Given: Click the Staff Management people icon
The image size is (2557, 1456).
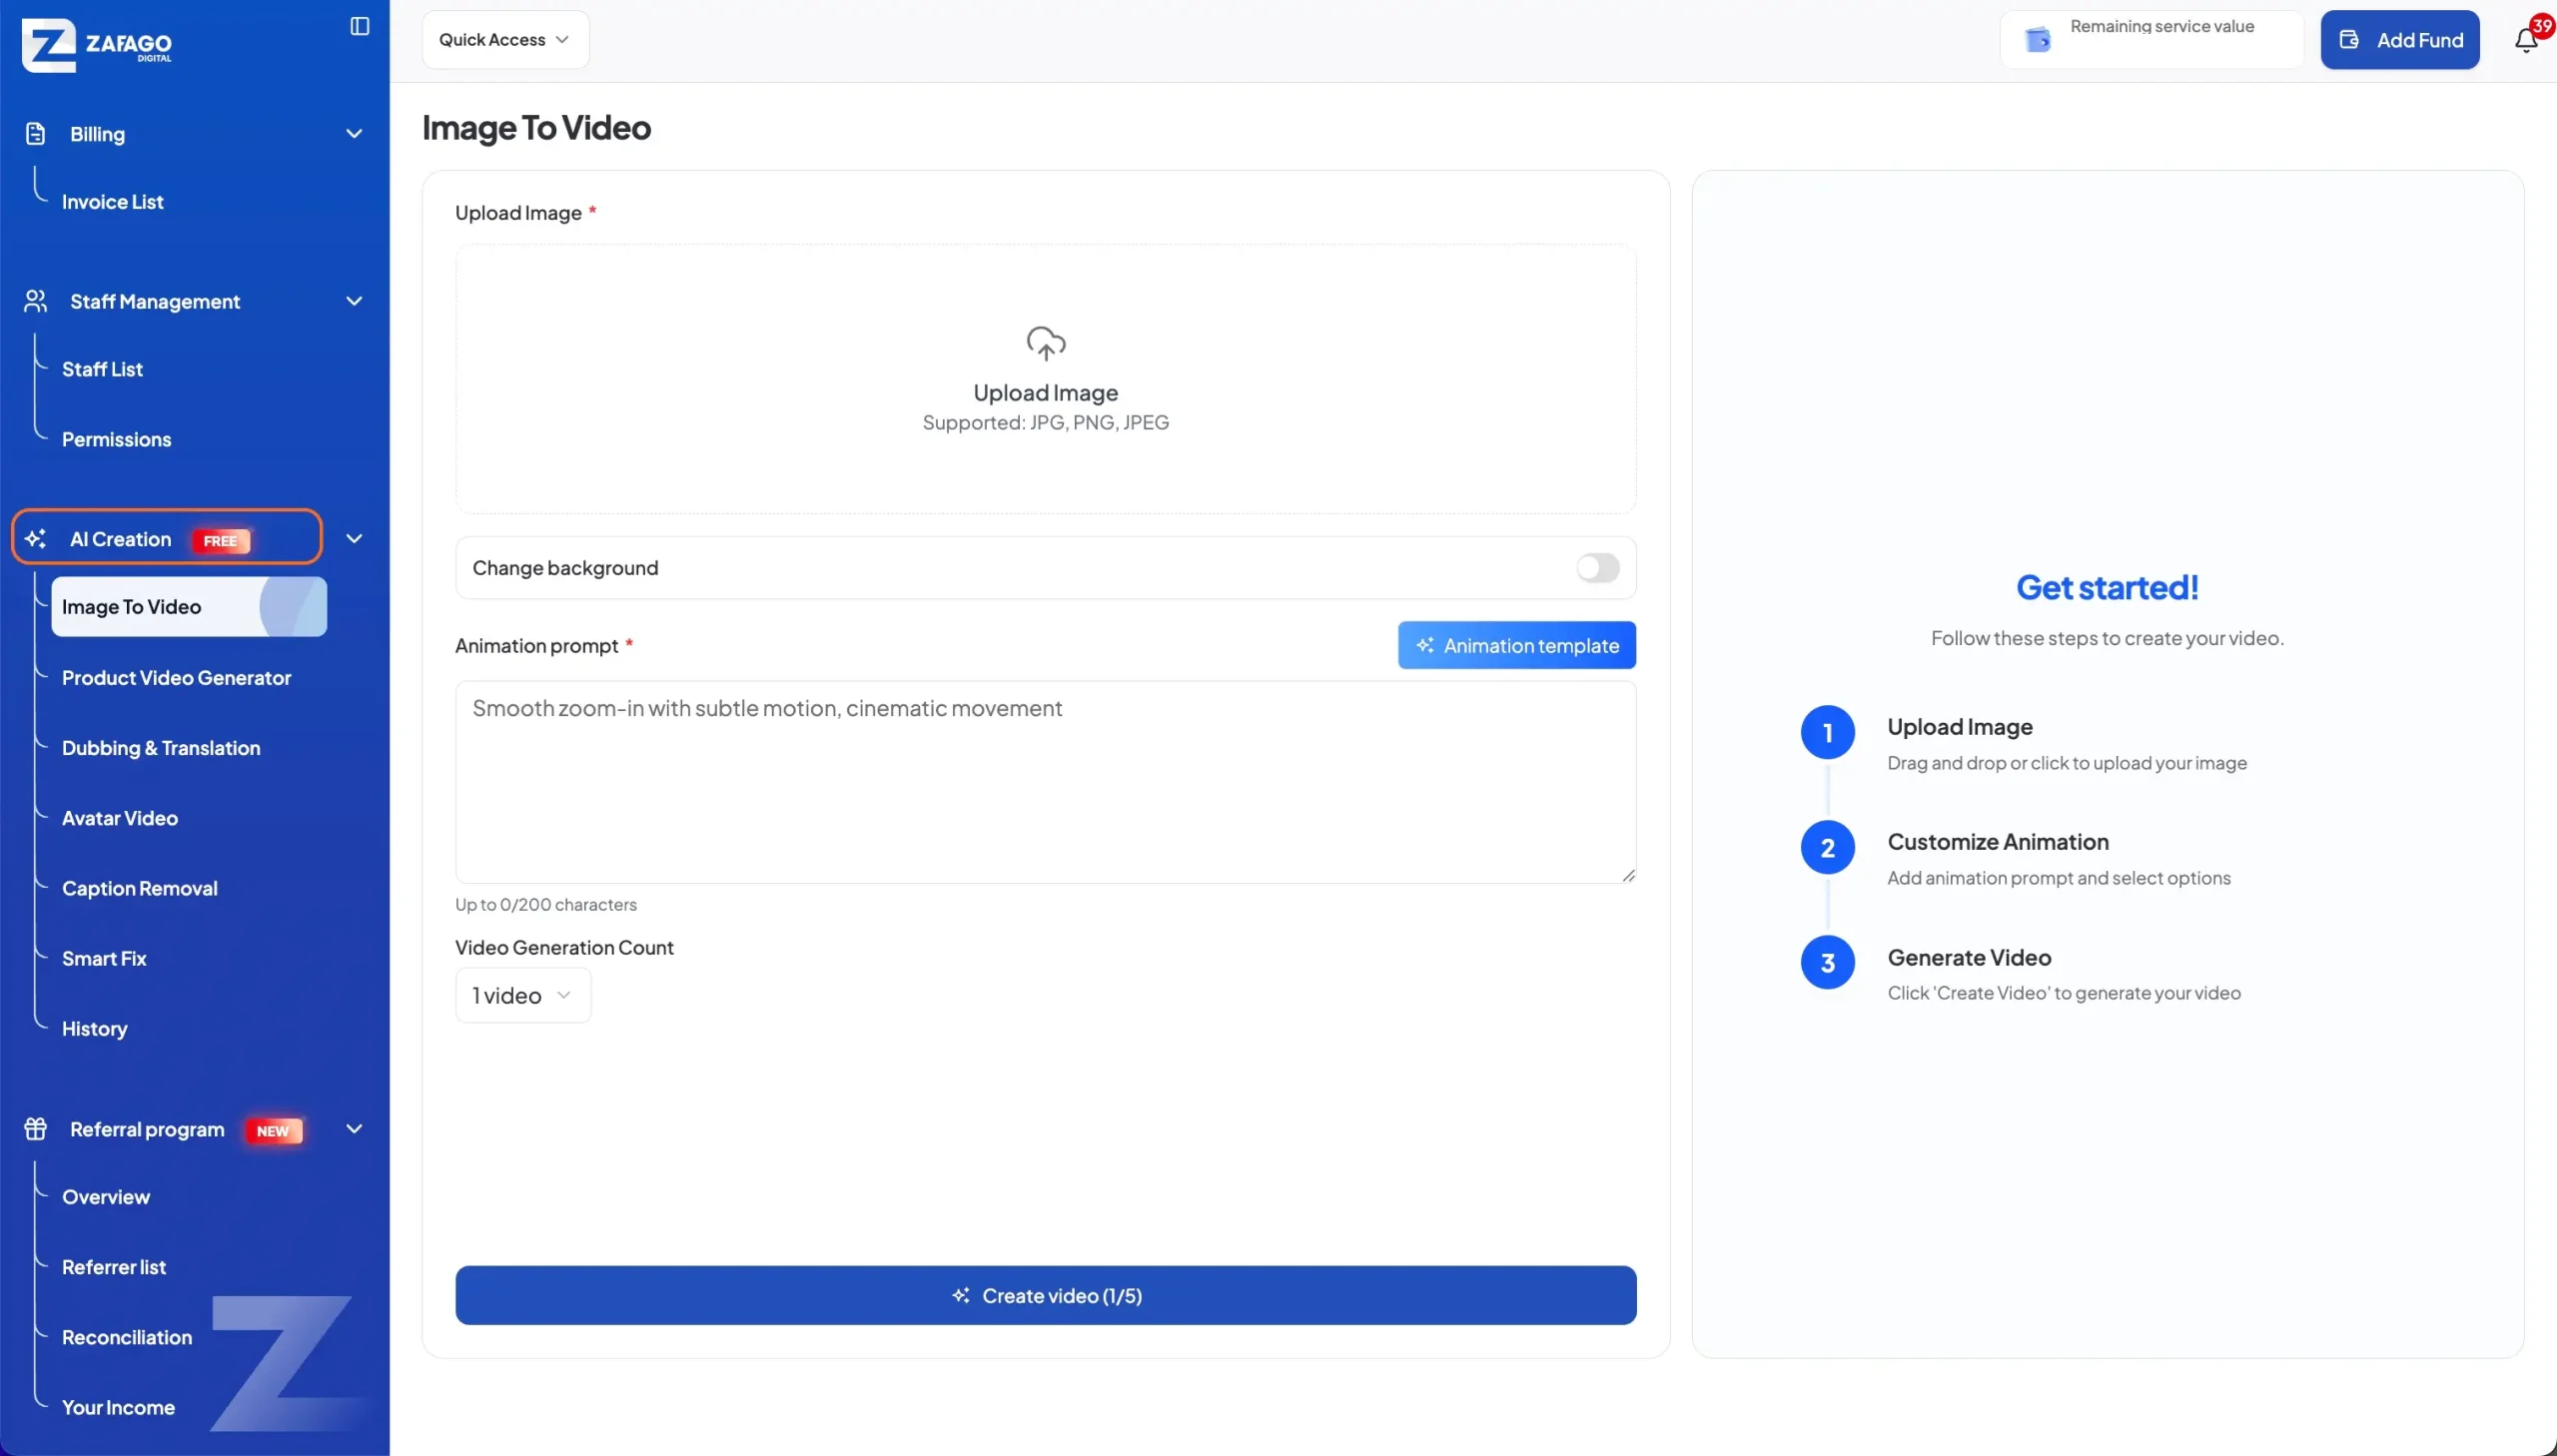Looking at the screenshot, I should (35, 301).
